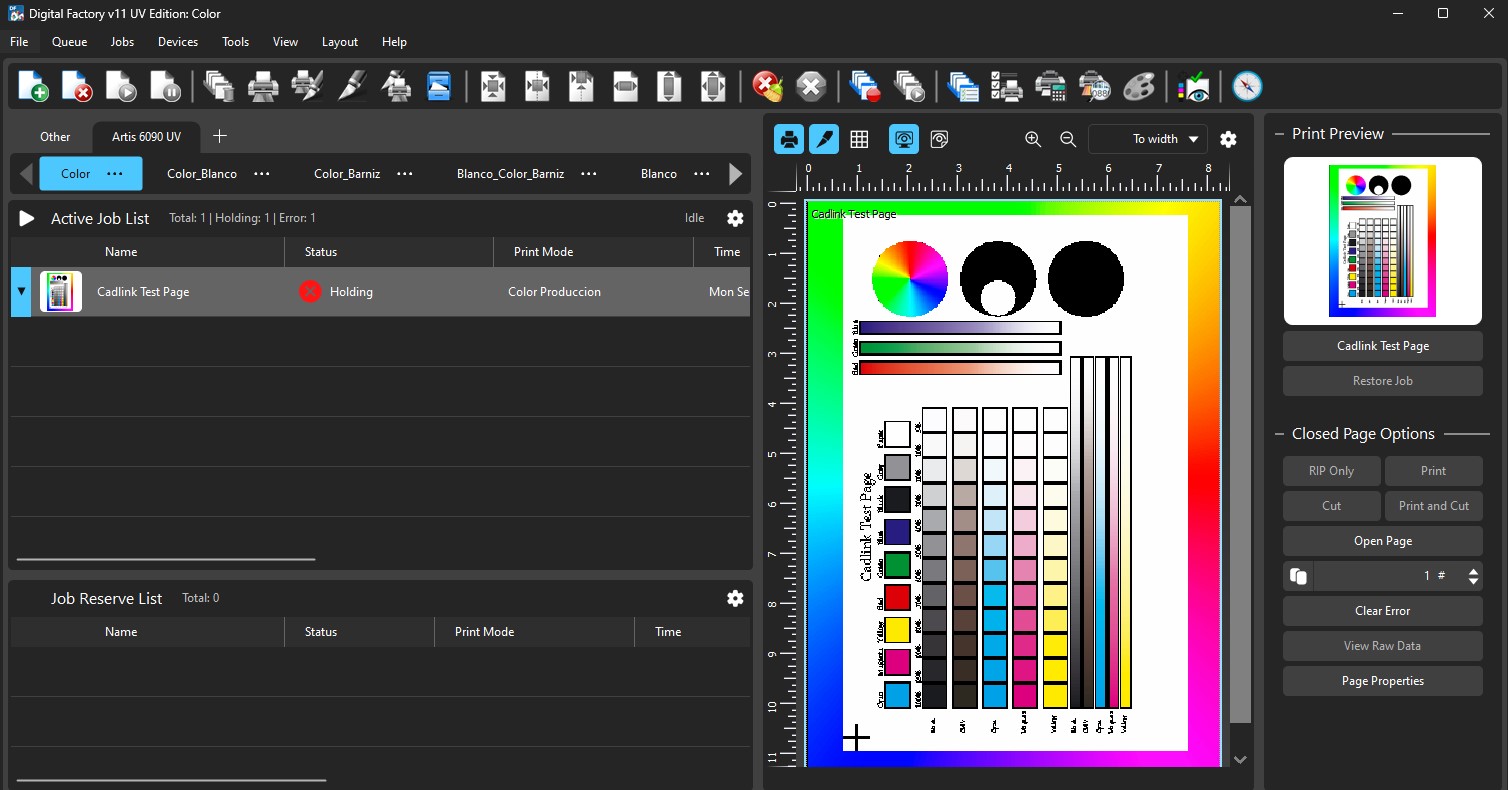Screen dimensions: 1508x790
Task: Toggle the cut layer knife preview button
Action: coord(824,139)
